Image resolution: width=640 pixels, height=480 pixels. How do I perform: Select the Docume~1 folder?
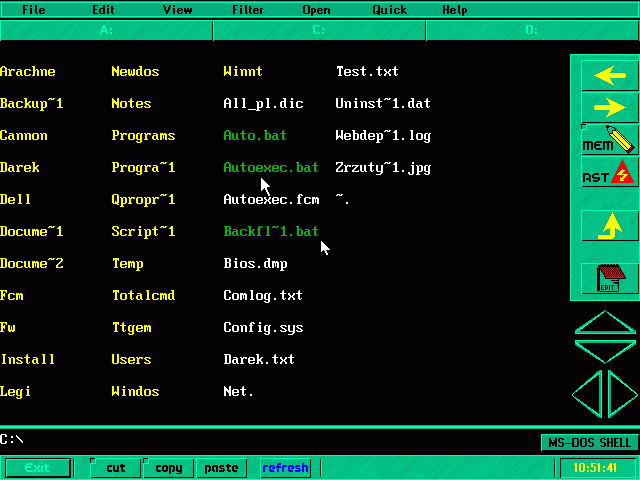(32, 231)
